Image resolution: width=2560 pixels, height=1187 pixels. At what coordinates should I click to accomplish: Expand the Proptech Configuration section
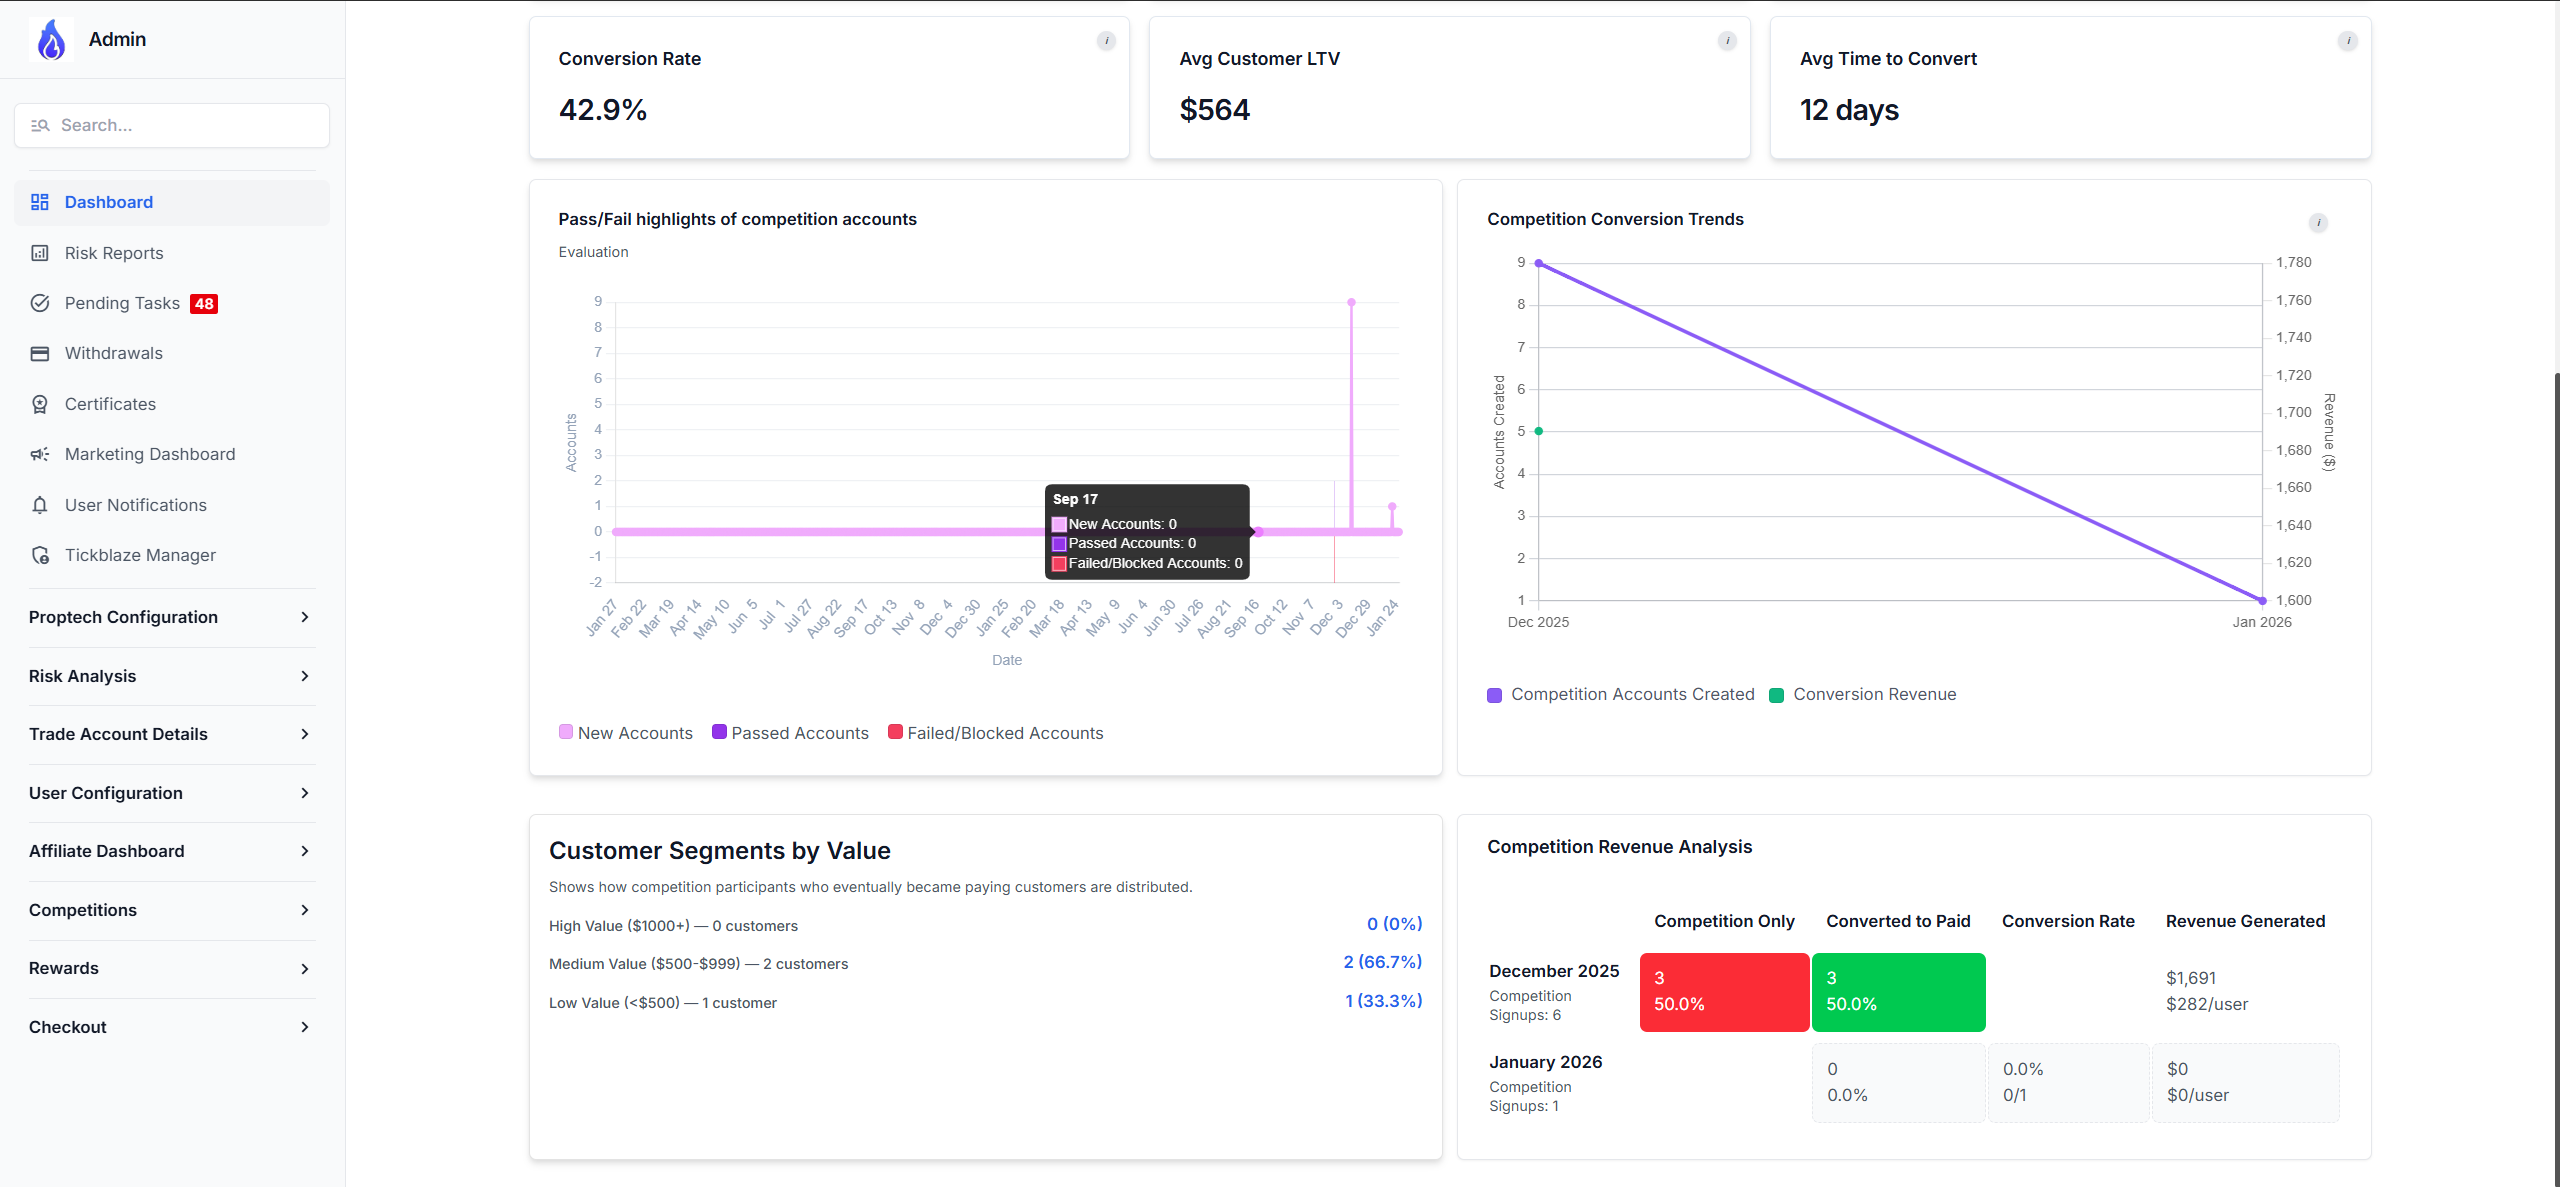(170, 617)
